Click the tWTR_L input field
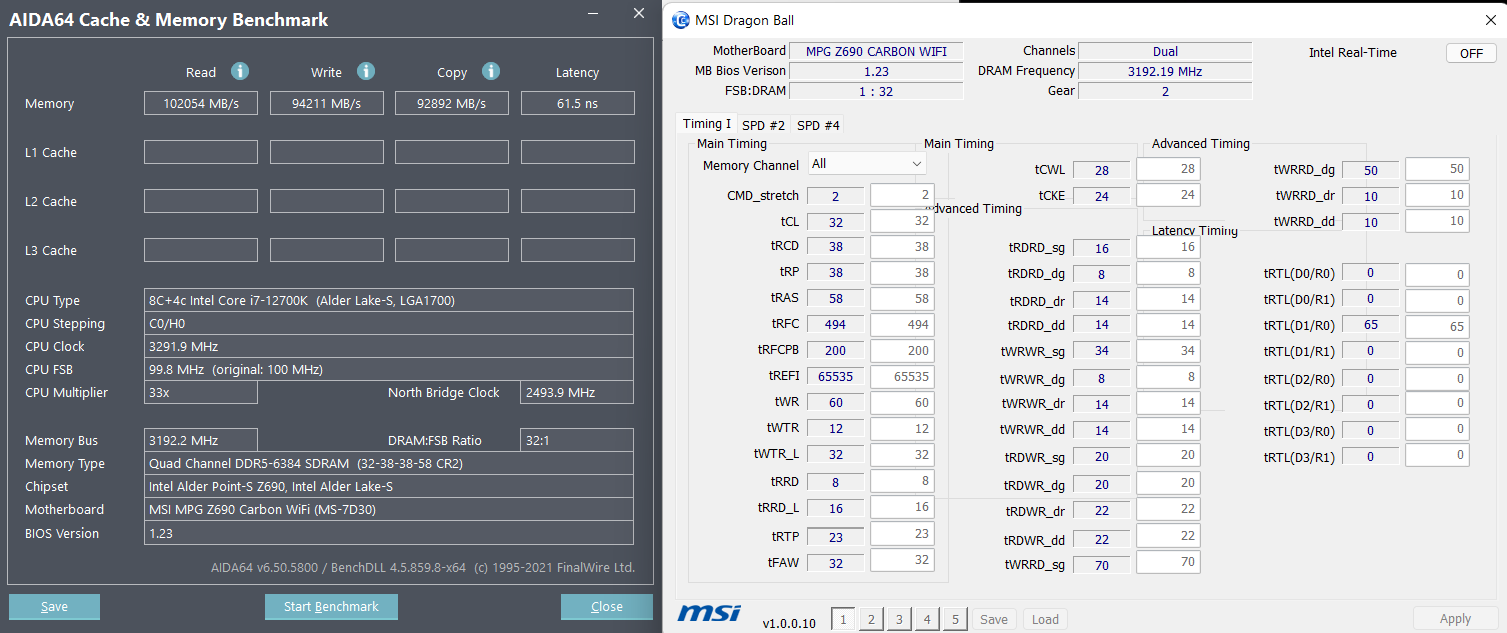 tap(902, 454)
